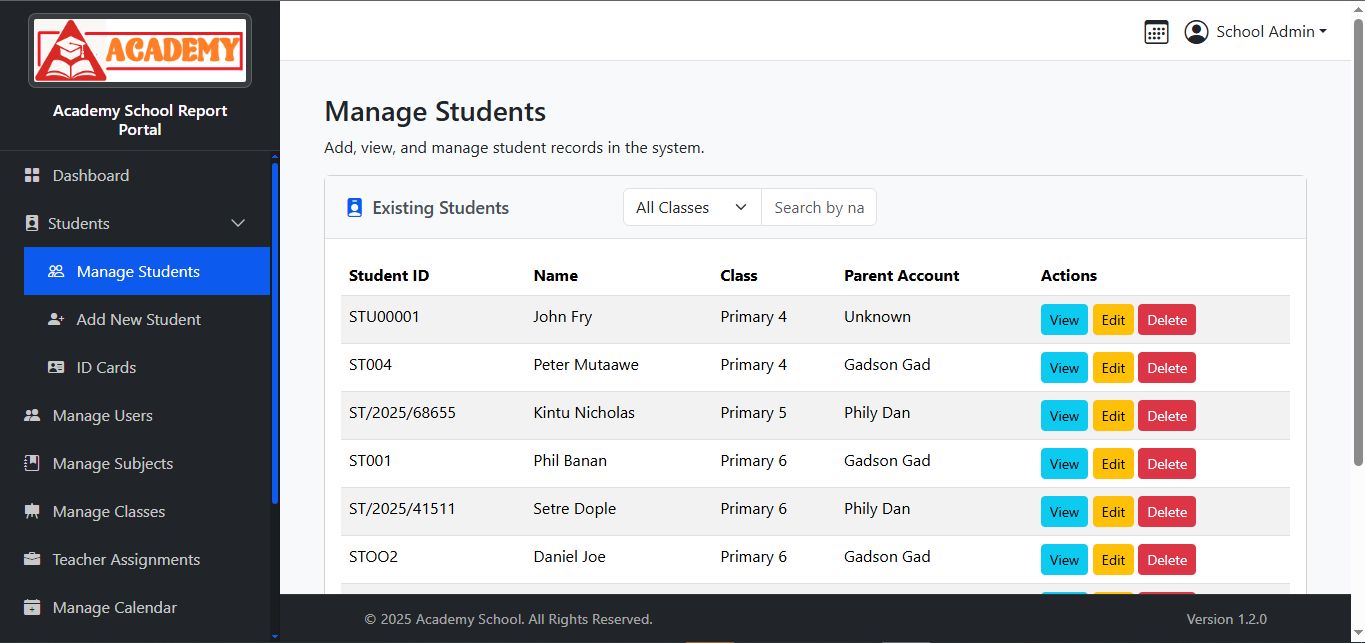Click the School Admin user avatar icon

1196,32
